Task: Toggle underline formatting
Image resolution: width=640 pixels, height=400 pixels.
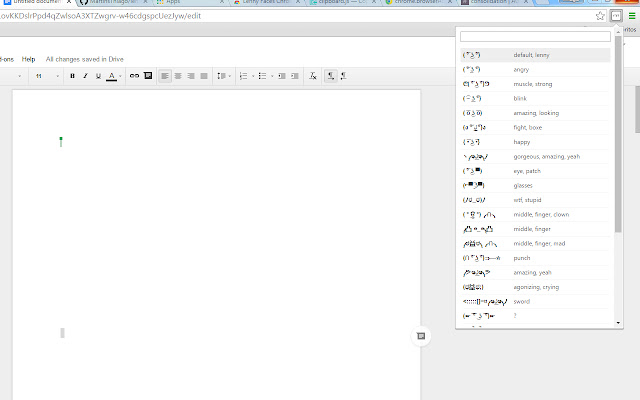Action: click(x=98, y=76)
